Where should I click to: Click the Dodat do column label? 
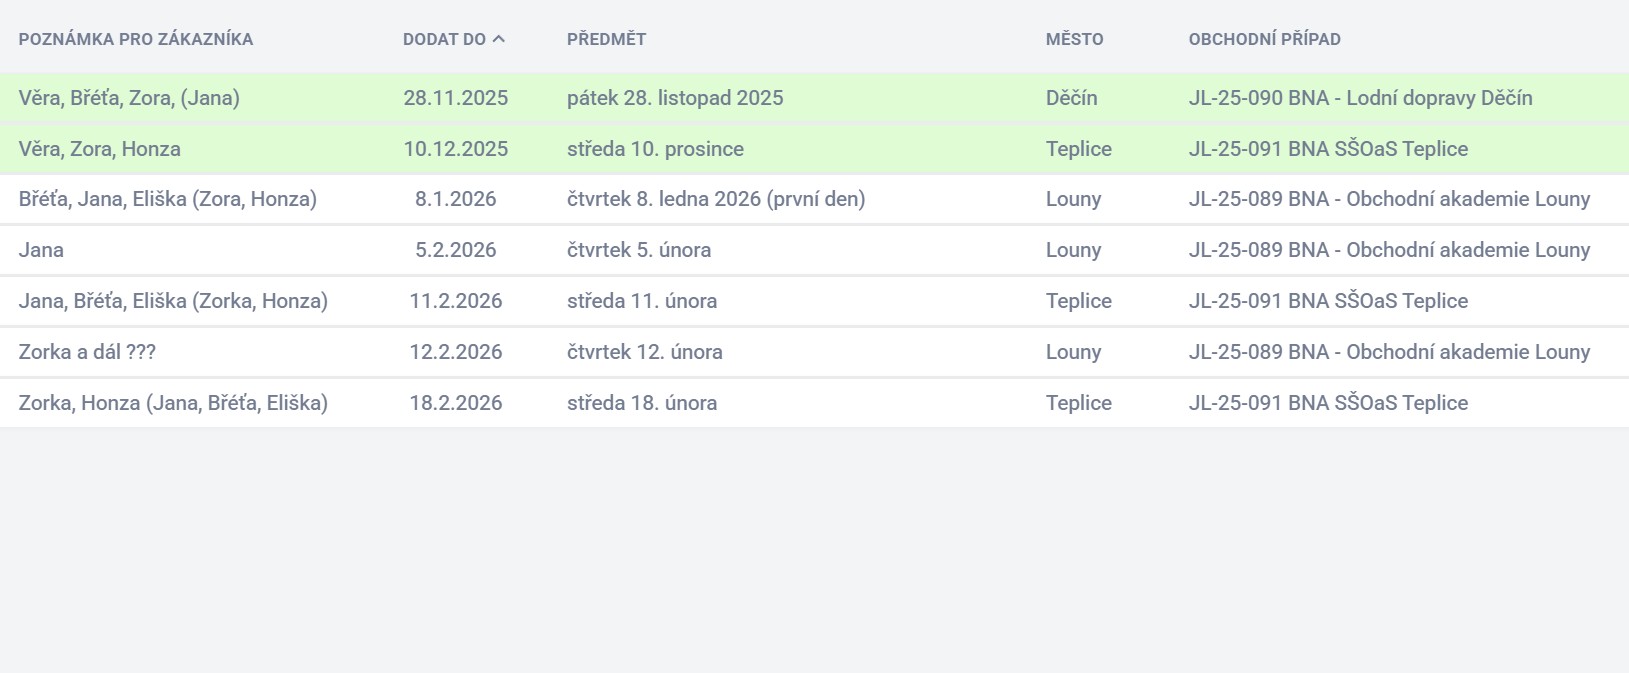pyautogui.click(x=444, y=39)
